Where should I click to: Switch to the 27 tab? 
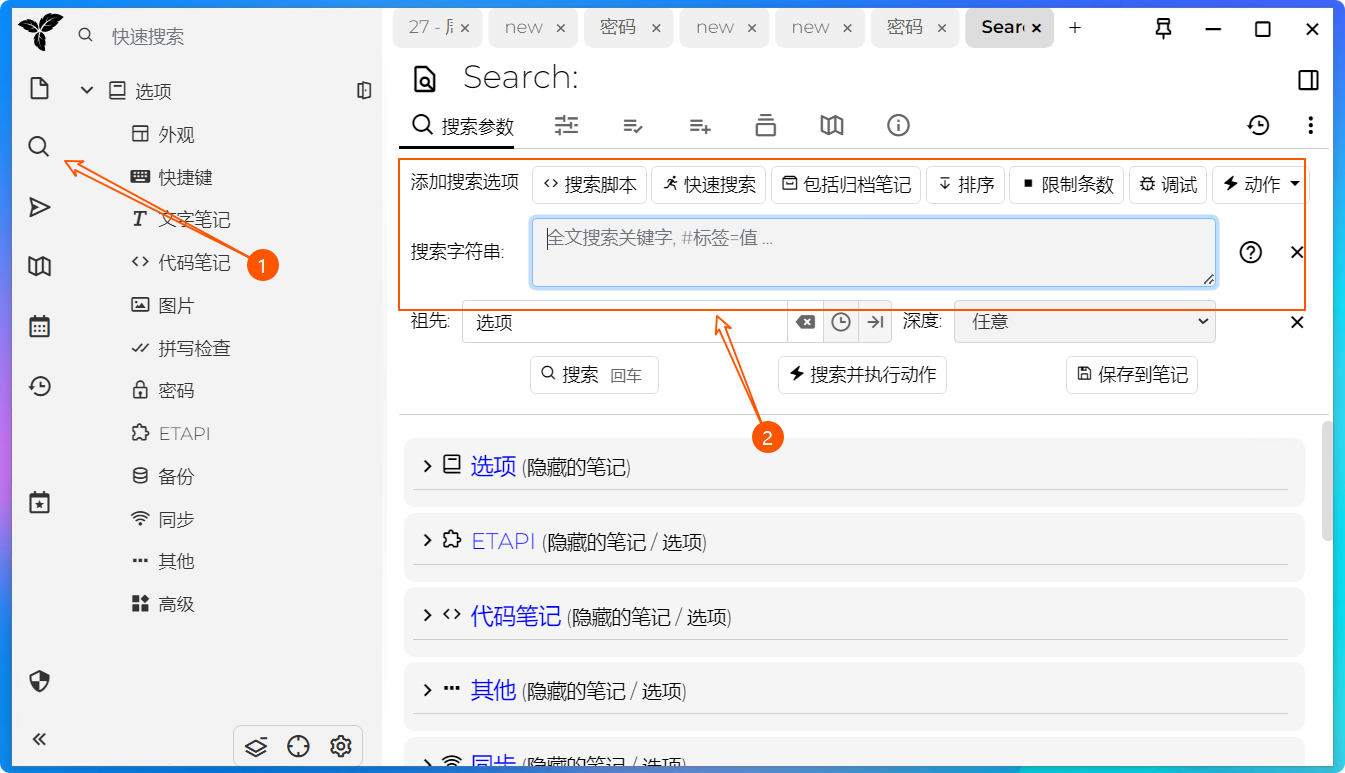click(x=438, y=28)
